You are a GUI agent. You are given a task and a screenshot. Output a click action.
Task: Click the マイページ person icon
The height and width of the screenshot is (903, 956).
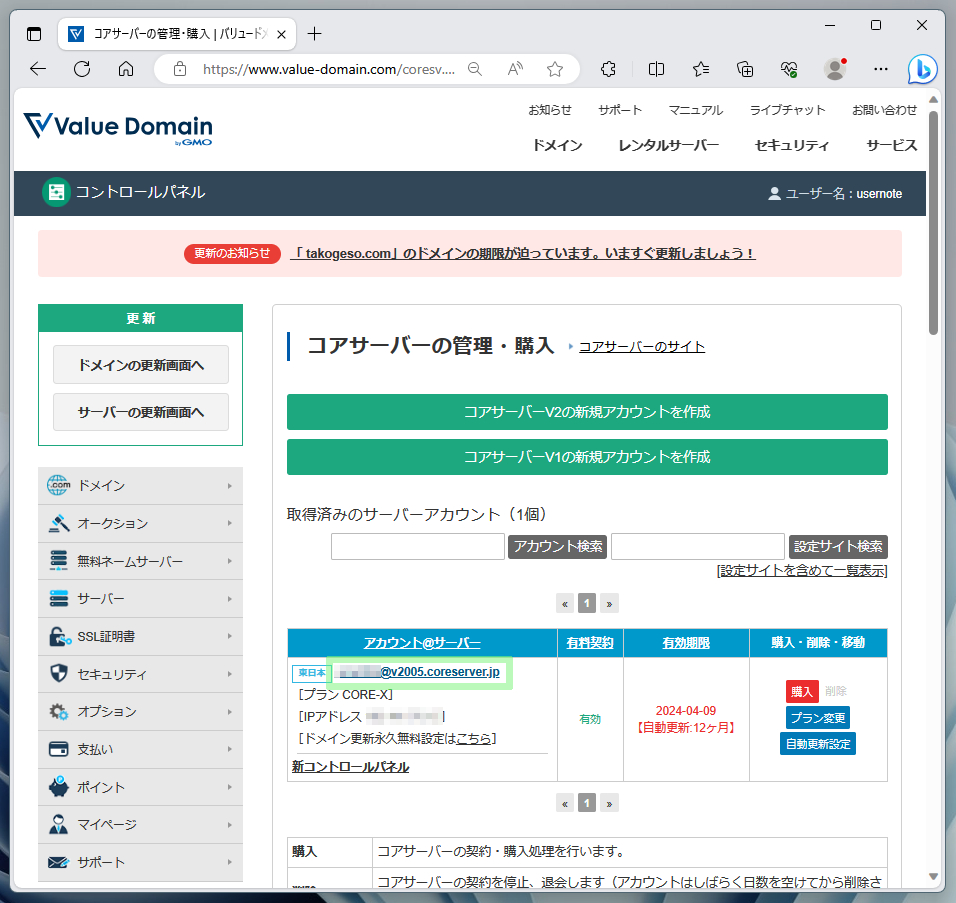59,824
